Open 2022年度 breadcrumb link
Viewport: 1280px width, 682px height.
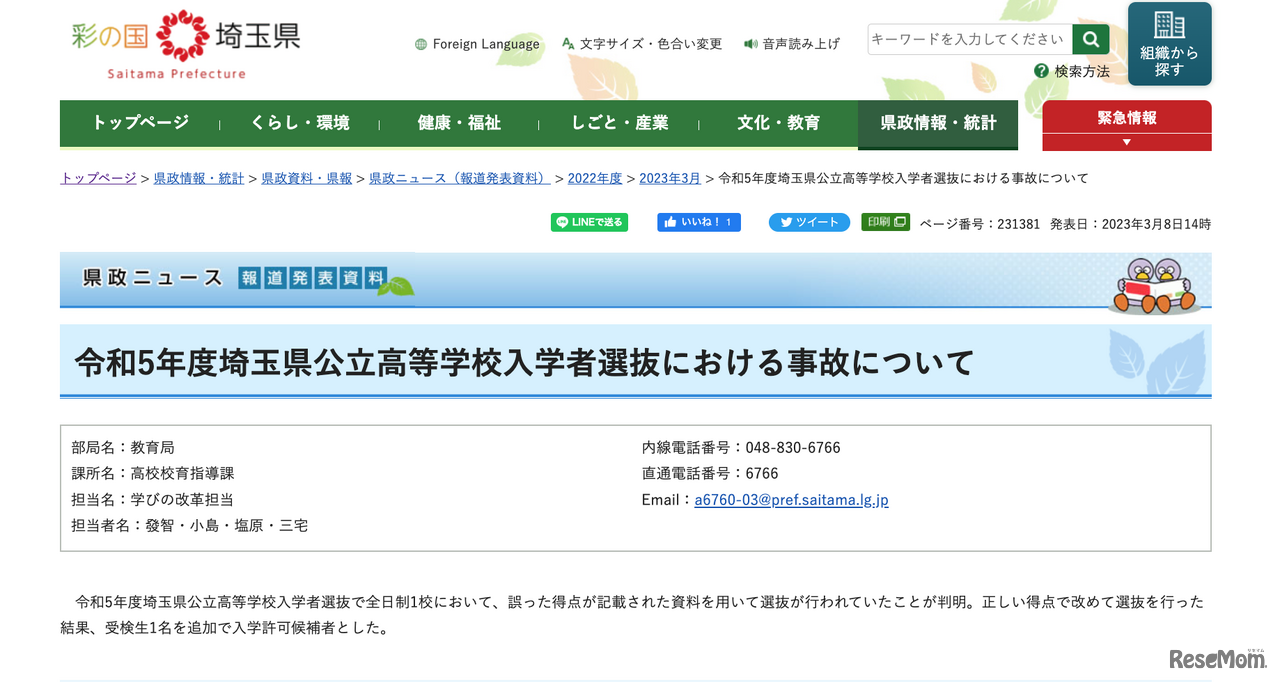point(595,178)
